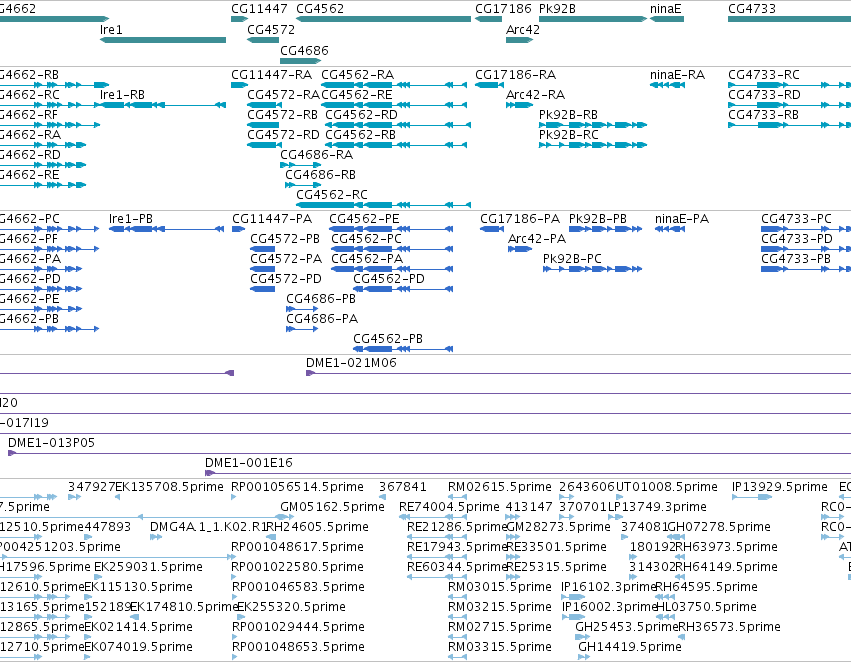Open EST GH14419.5prime label
Viewport: 851px width, 662px height.
630,647
